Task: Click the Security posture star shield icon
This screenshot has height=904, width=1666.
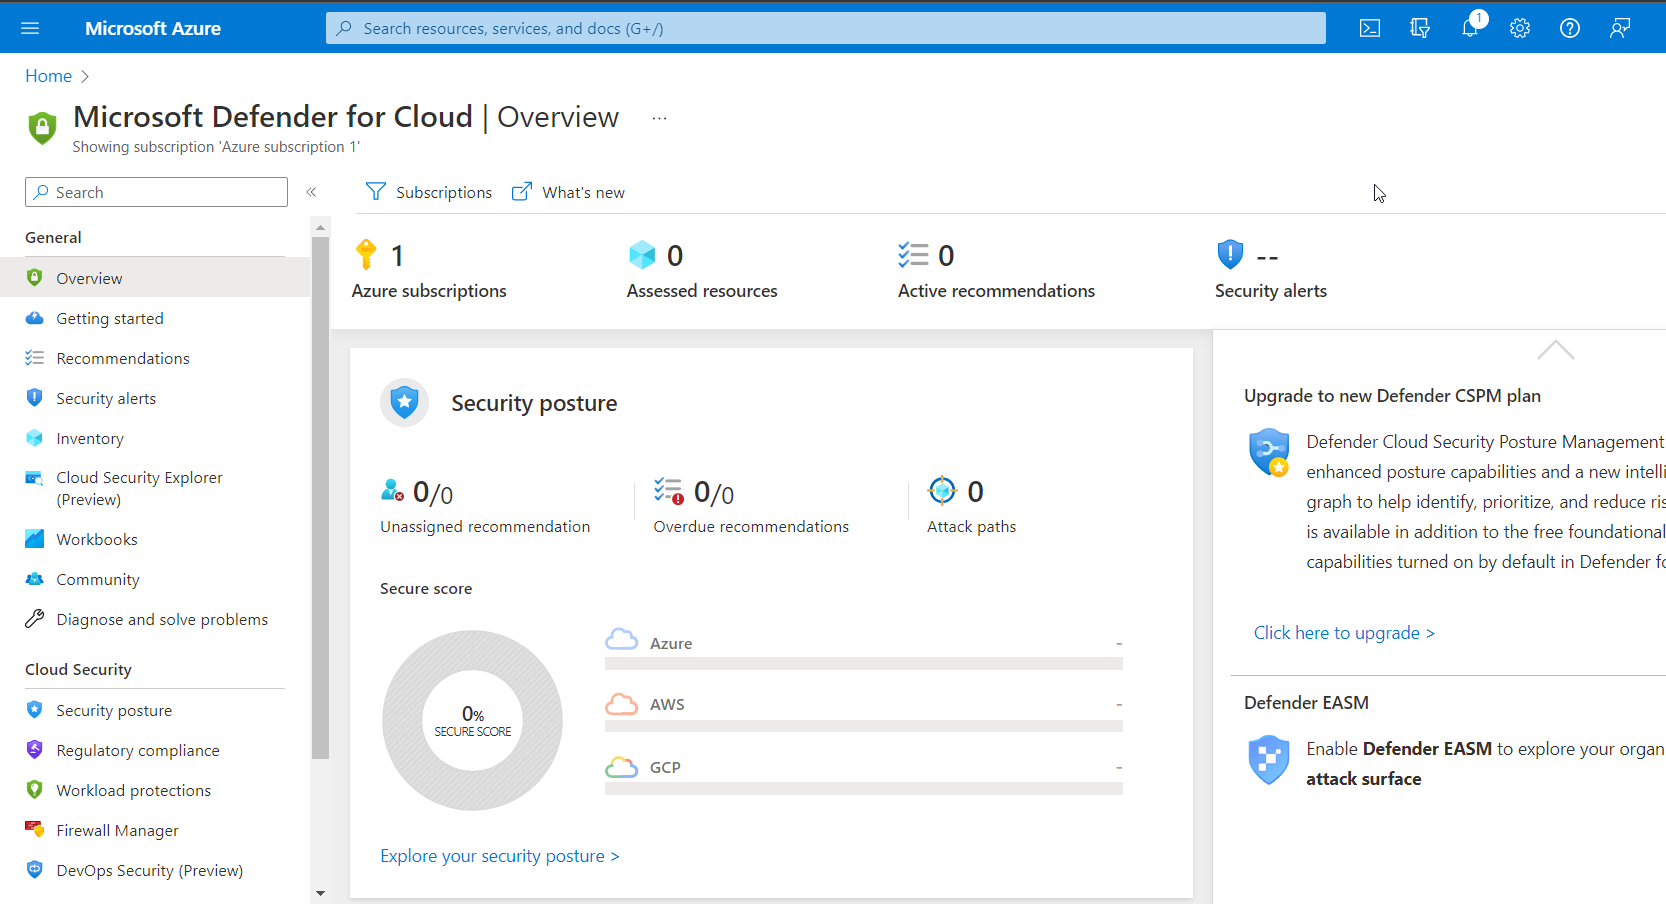Action: pos(405,403)
